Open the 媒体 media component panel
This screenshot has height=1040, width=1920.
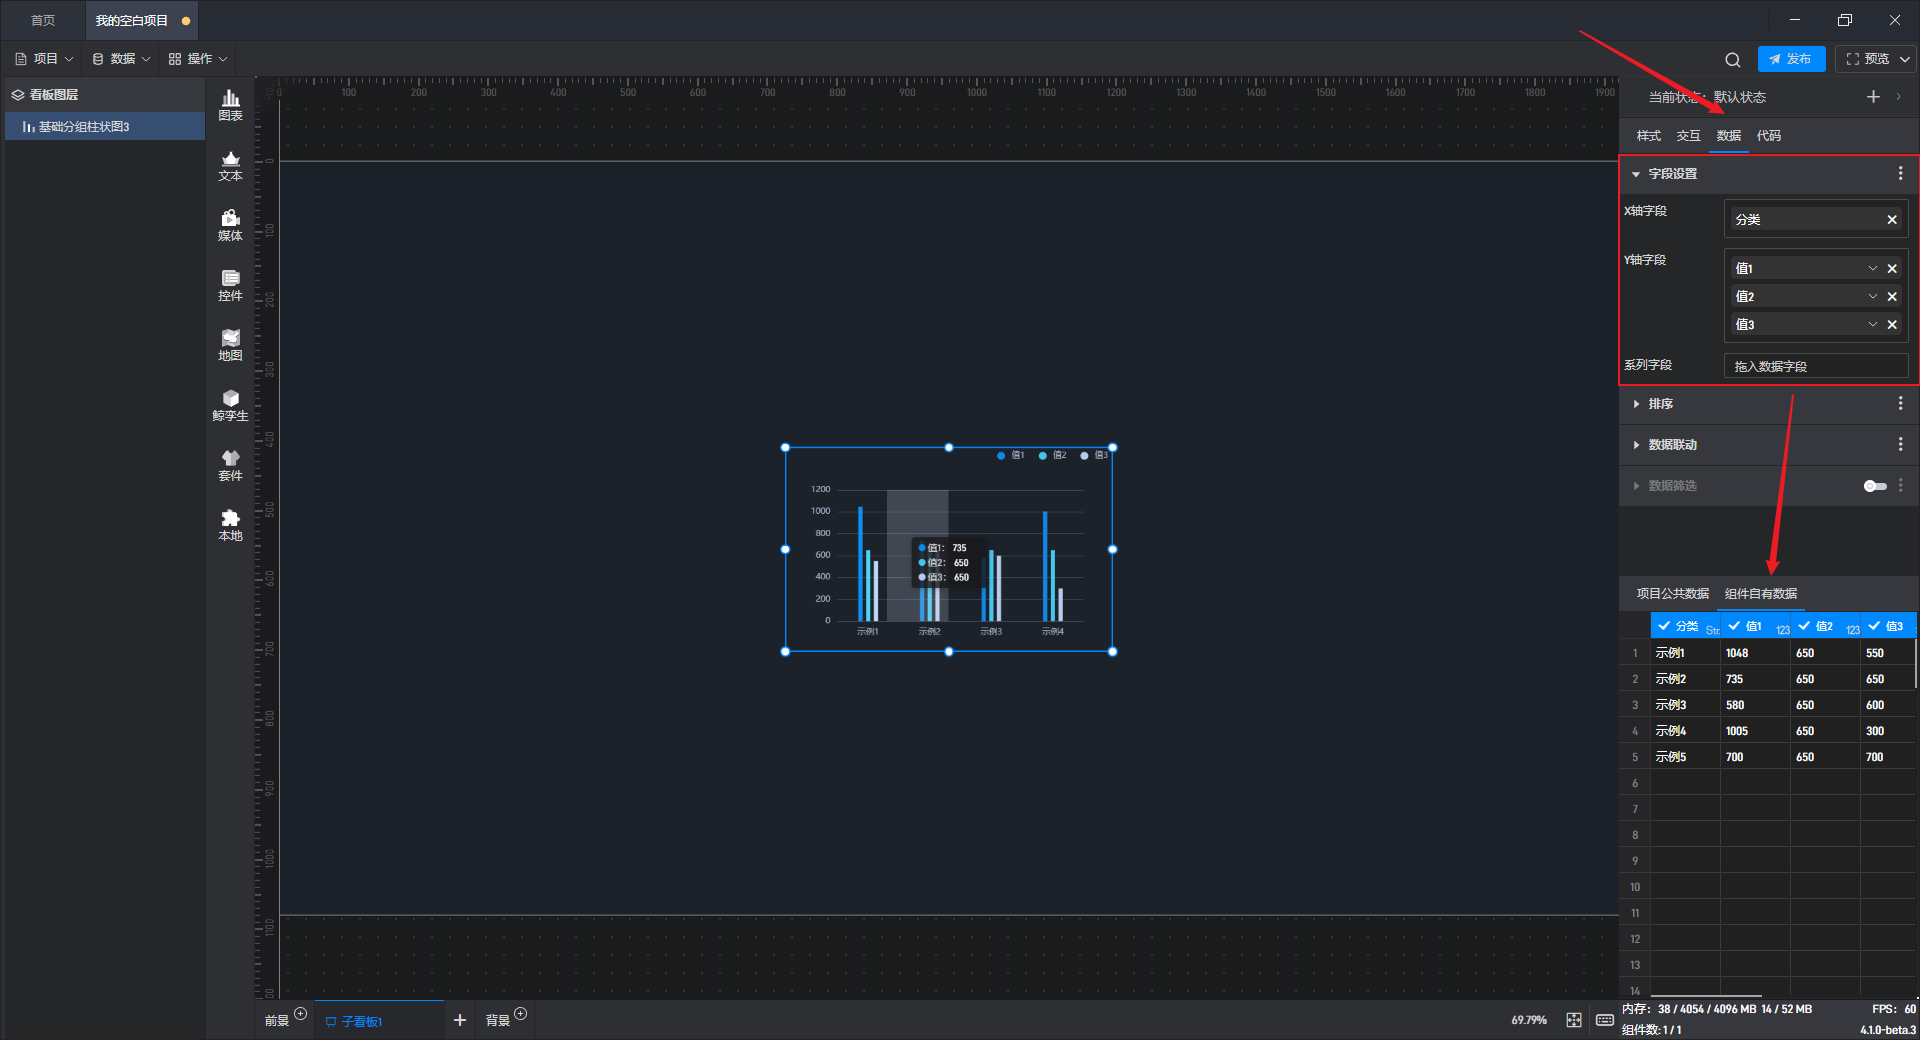pos(230,225)
